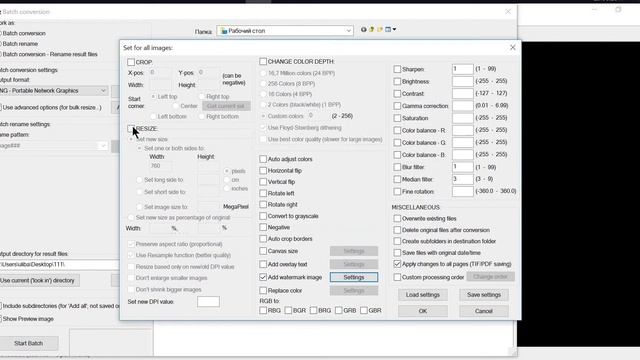Tick Auto adjust colors
This screenshot has height=360, width=640.
[263, 159]
